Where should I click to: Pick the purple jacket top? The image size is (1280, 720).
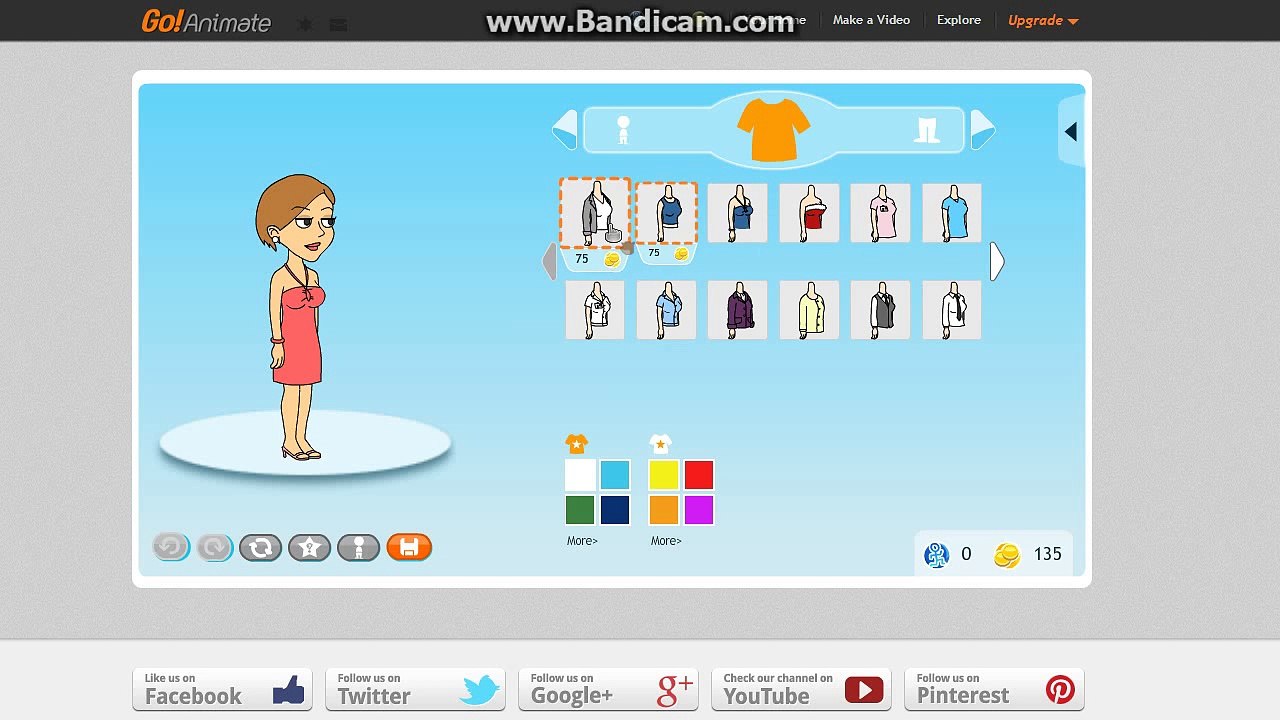coord(737,310)
